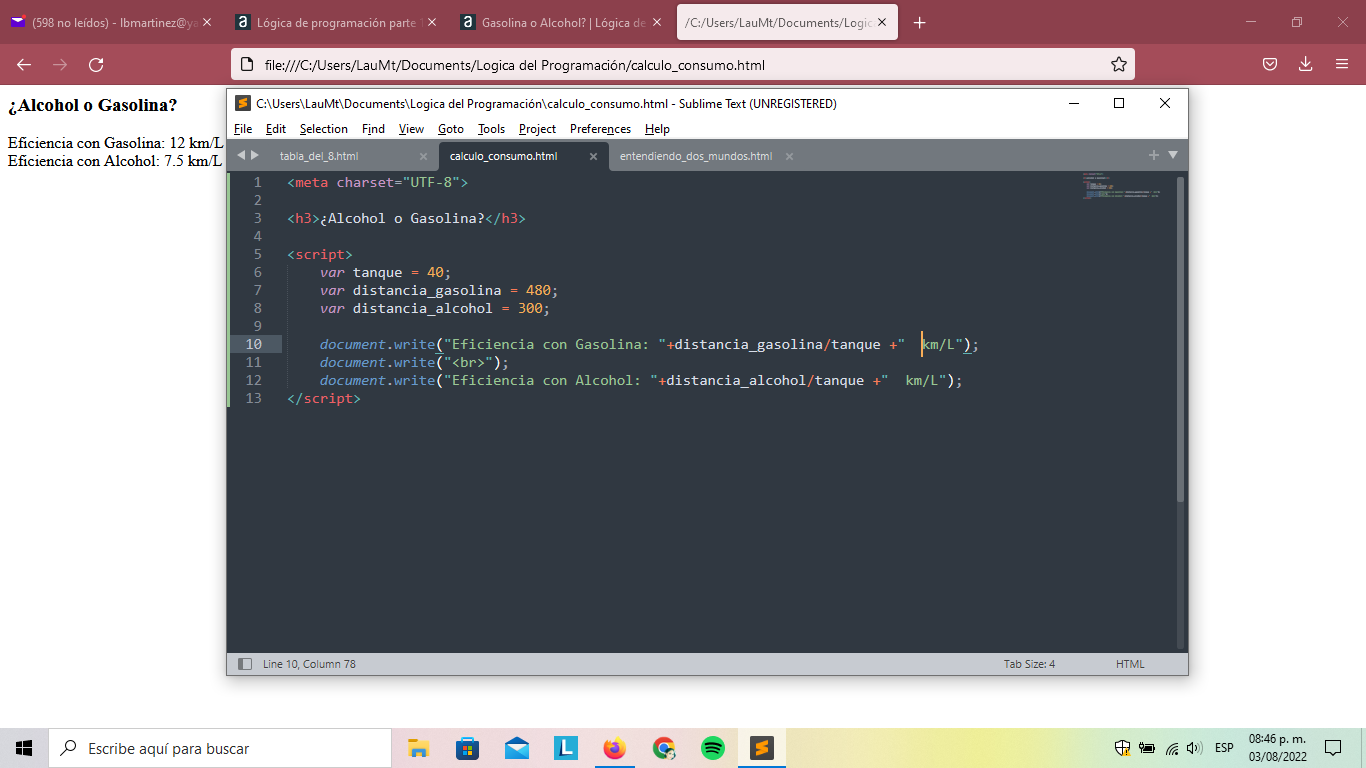Open Sublime Text File menu
The height and width of the screenshot is (768, 1366).
pyautogui.click(x=243, y=129)
